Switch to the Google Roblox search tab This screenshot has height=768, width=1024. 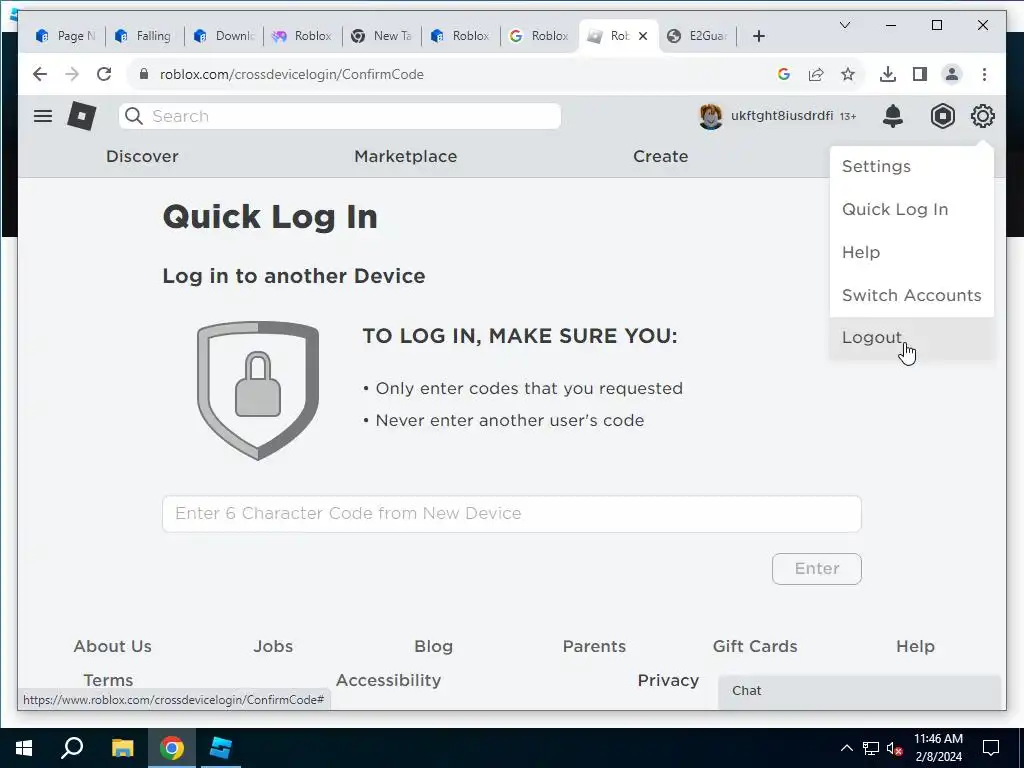pos(539,36)
